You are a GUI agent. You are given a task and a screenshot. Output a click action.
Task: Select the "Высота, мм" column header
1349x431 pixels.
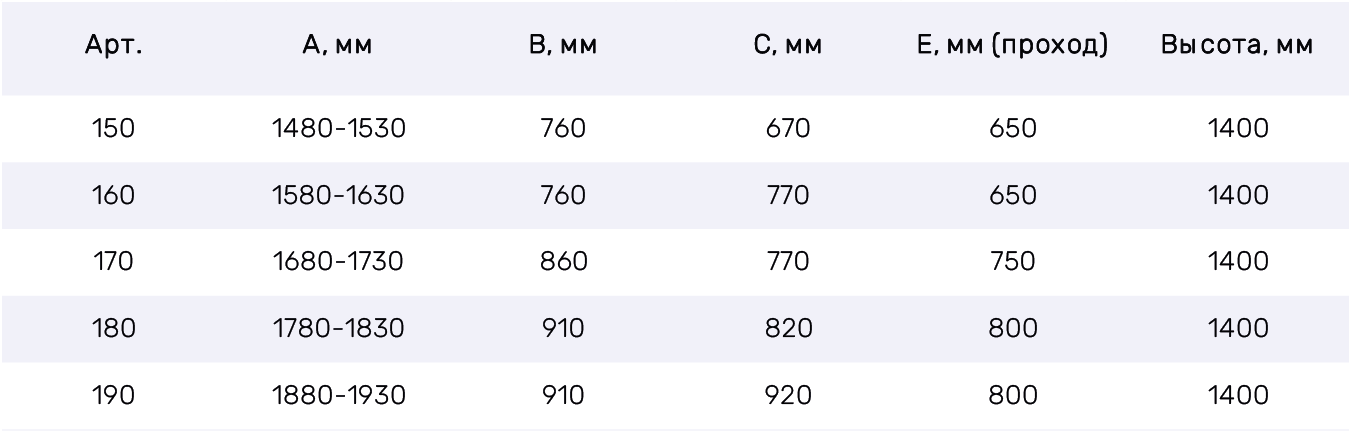point(1237,46)
